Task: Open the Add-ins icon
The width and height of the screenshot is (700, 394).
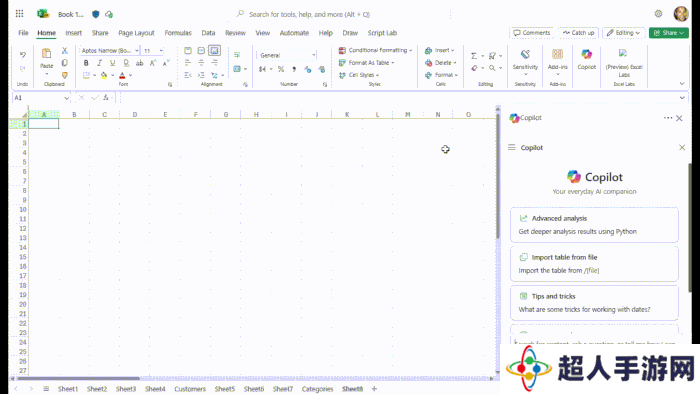Action: [558, 54]
